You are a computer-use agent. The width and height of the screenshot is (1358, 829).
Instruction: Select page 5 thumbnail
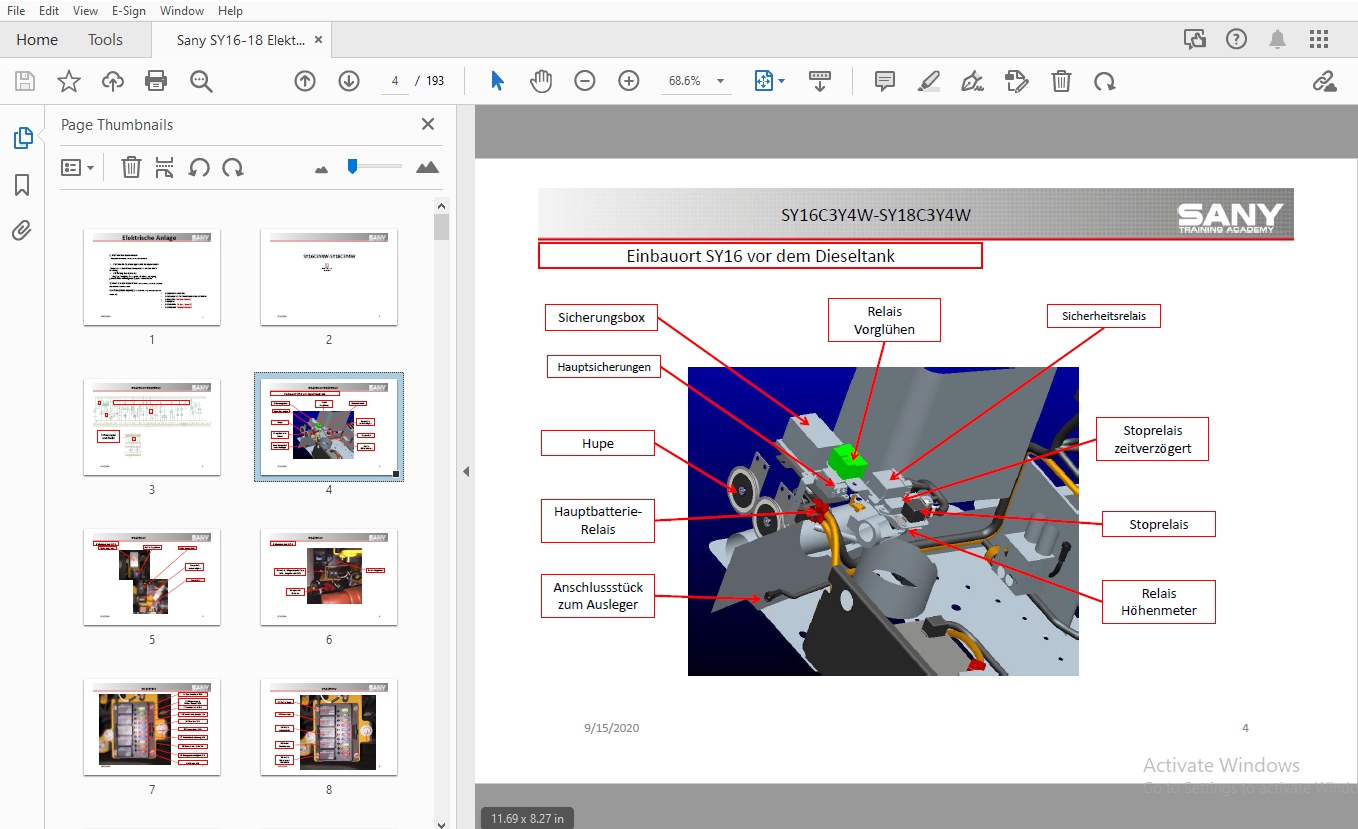[152, 577]
